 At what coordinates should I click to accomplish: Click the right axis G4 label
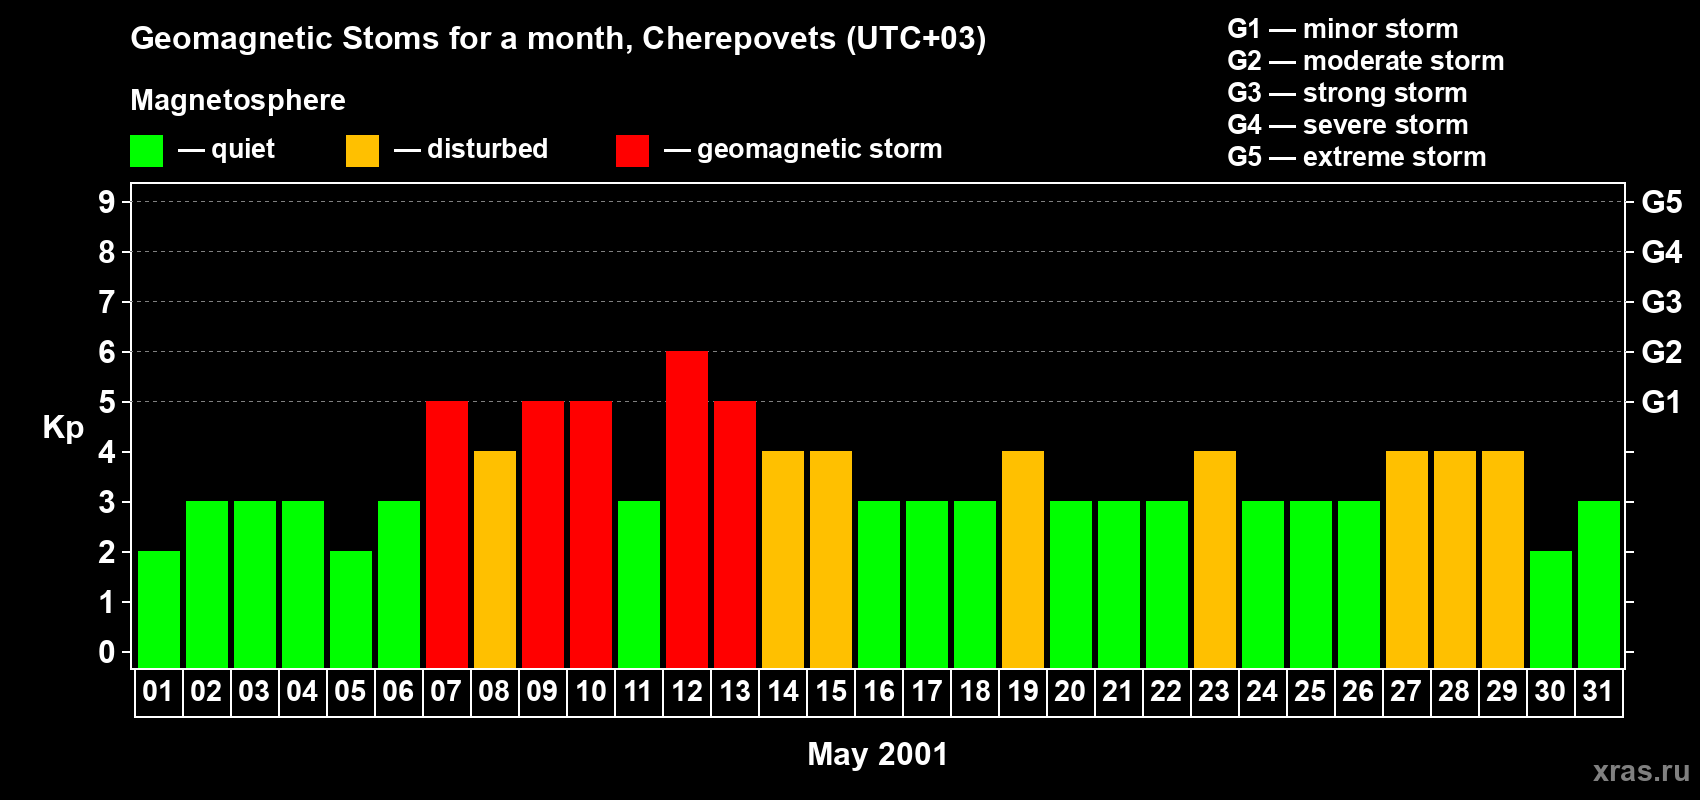tap(1662, 252)
